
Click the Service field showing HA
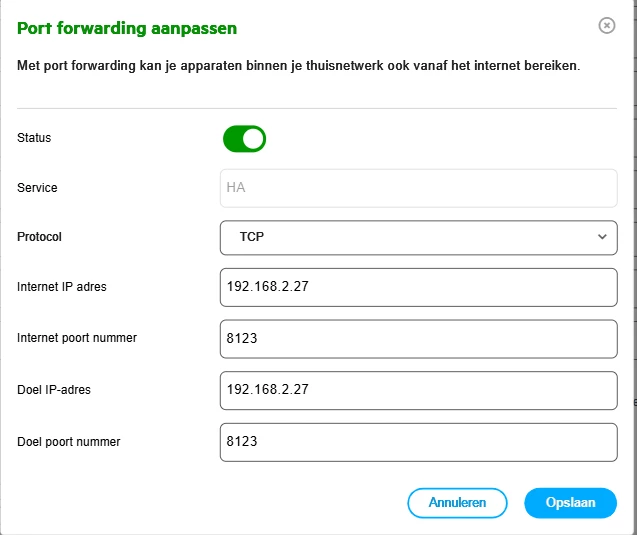click(418, 188)
